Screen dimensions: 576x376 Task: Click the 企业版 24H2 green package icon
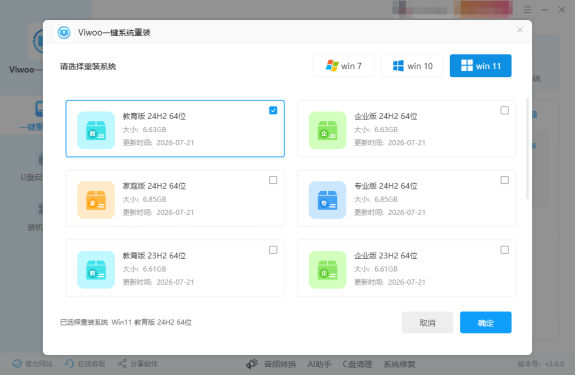tap(327, 130)
